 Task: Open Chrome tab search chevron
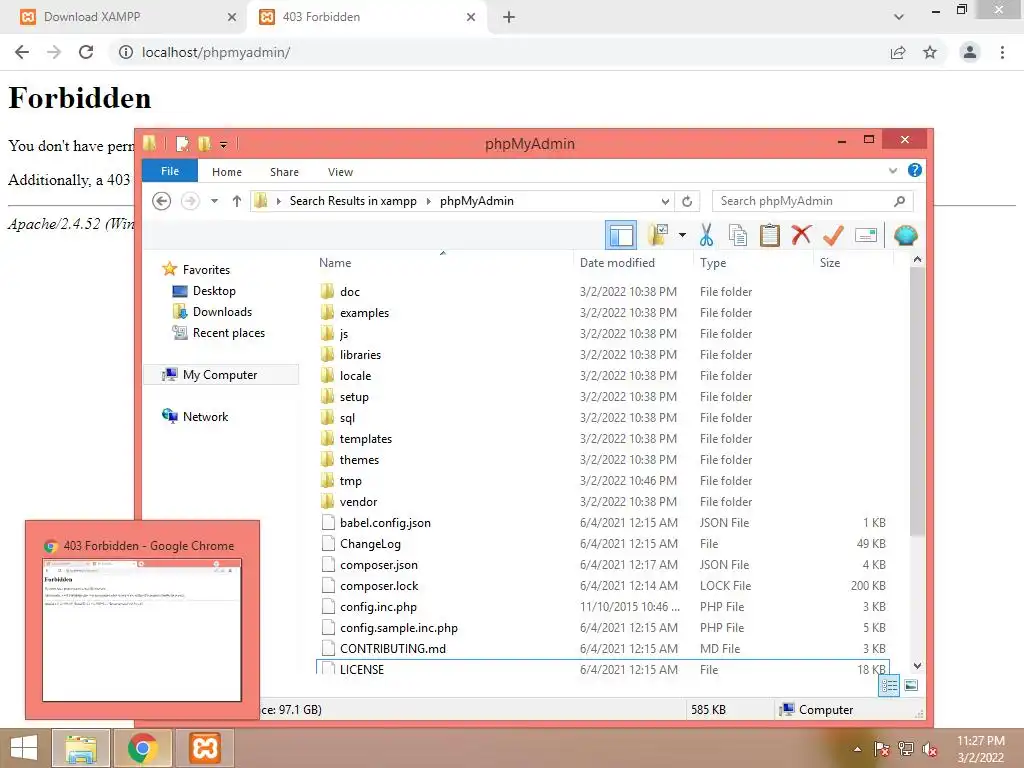point(899,17)
